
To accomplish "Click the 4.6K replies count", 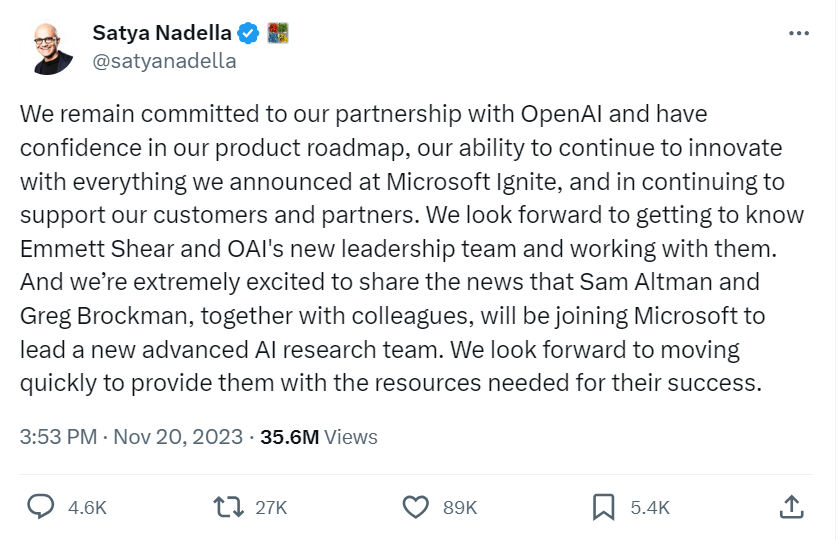I will click(87, 508).
